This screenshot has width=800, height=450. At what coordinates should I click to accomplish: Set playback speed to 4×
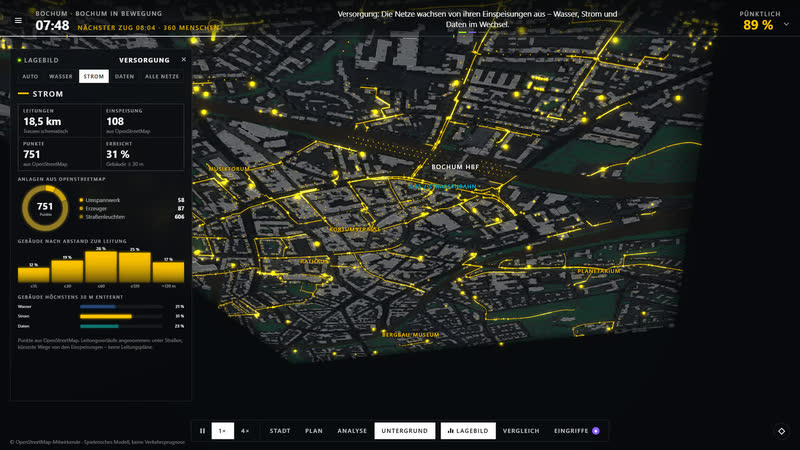pyautogui.click(x=245, y=431)
